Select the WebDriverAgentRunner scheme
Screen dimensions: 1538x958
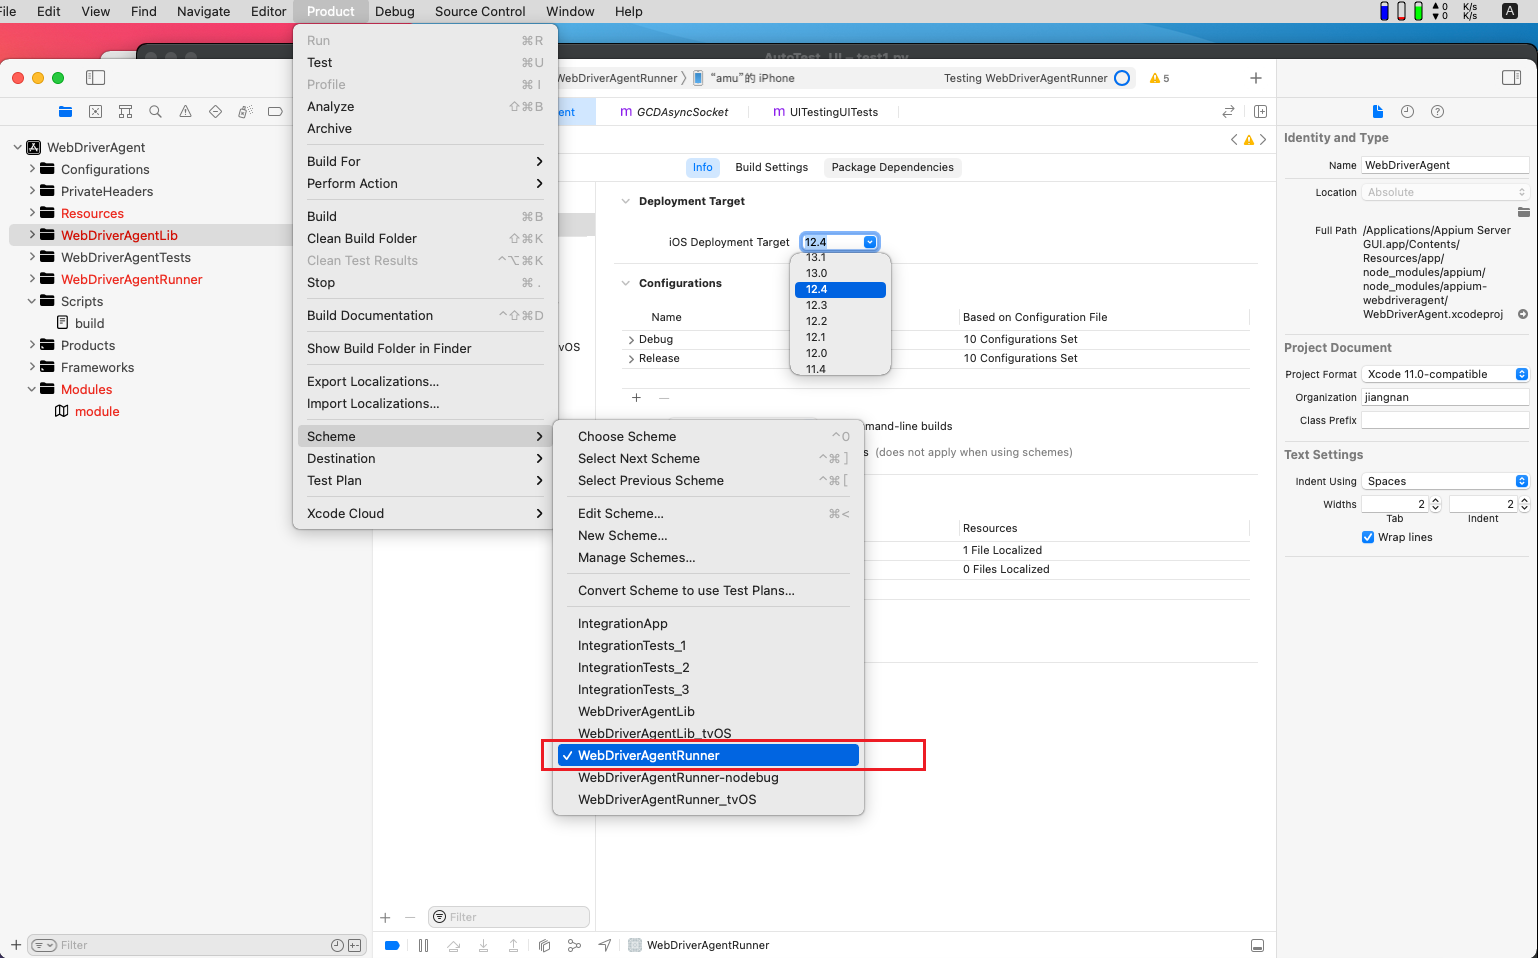(708, 755)
